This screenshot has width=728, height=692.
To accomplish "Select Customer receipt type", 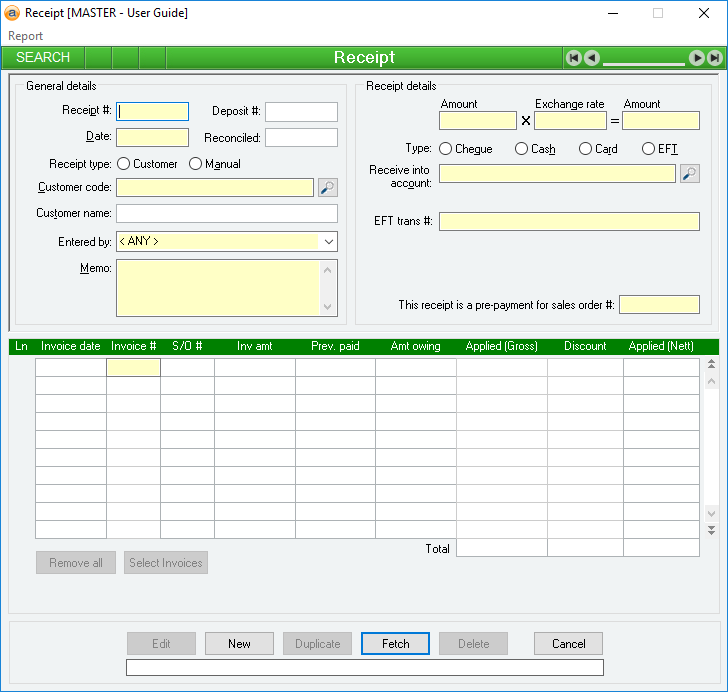I will 124,164.
